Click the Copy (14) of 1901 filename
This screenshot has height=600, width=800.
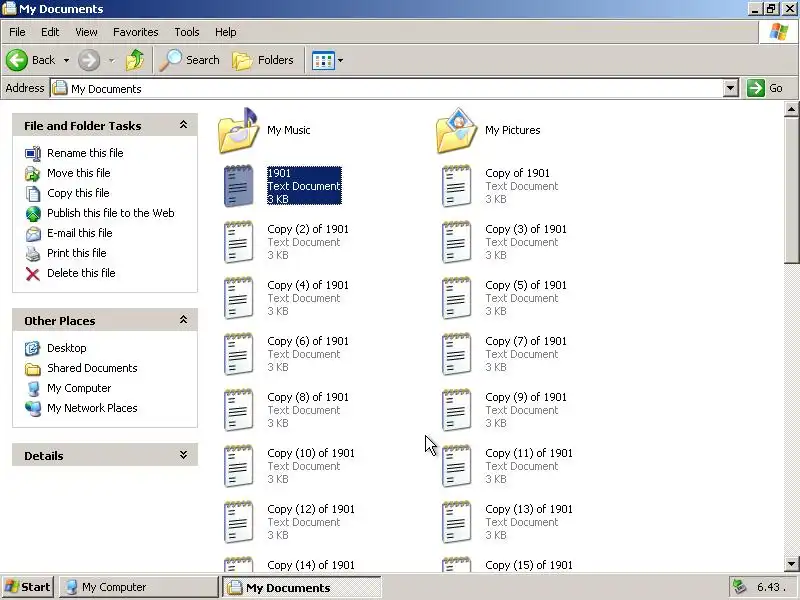311,565
